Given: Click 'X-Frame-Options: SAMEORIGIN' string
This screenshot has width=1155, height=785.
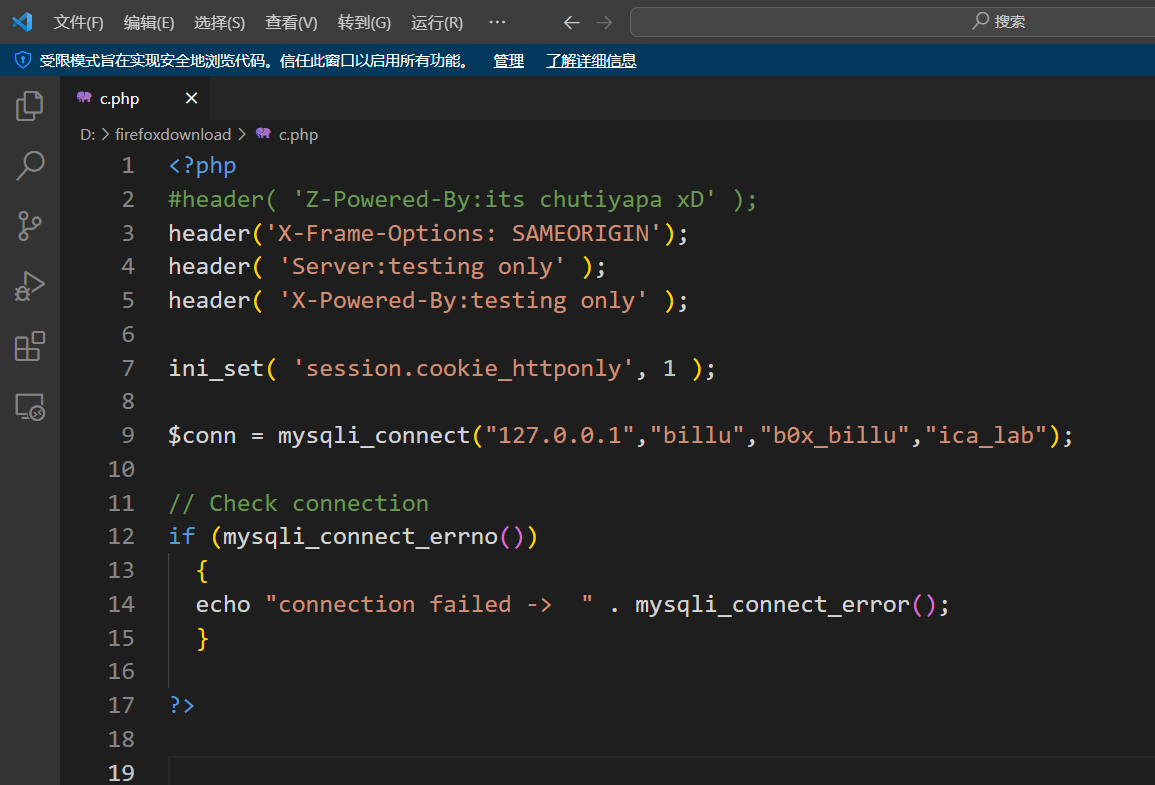Looking at the screenshot, I should (463, 233).
